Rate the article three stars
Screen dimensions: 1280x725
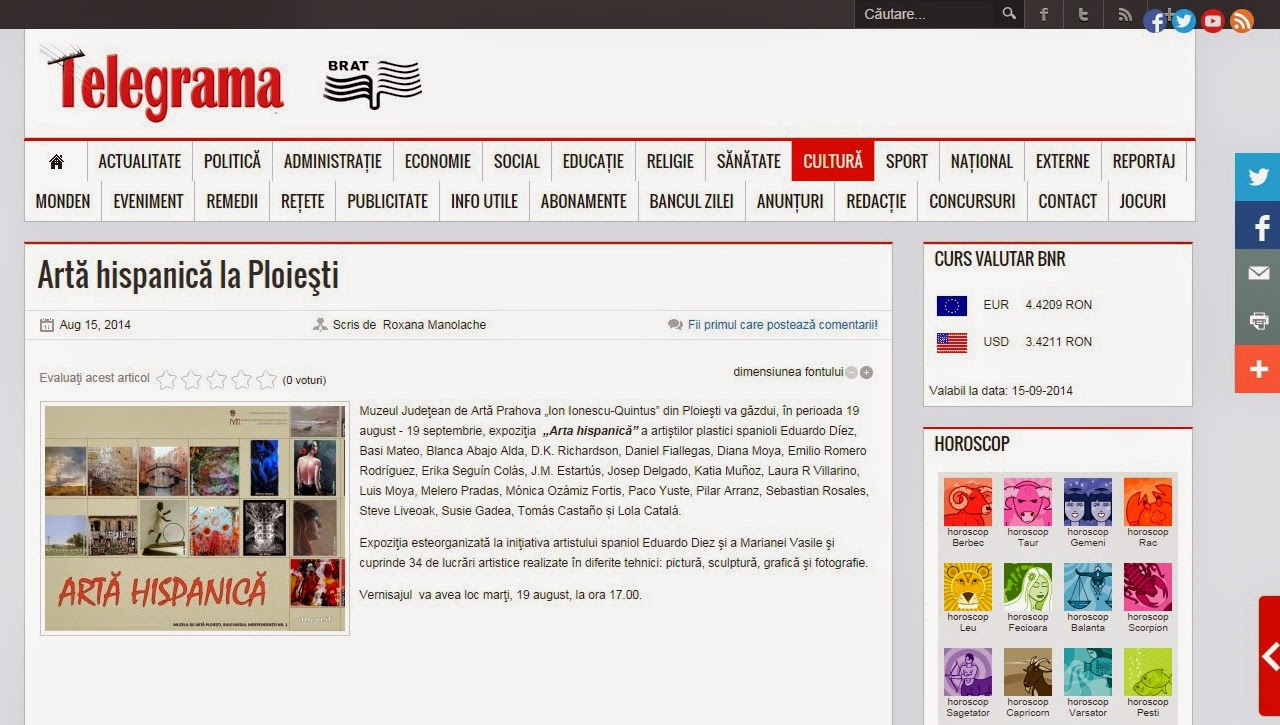(x=217, y=379)
